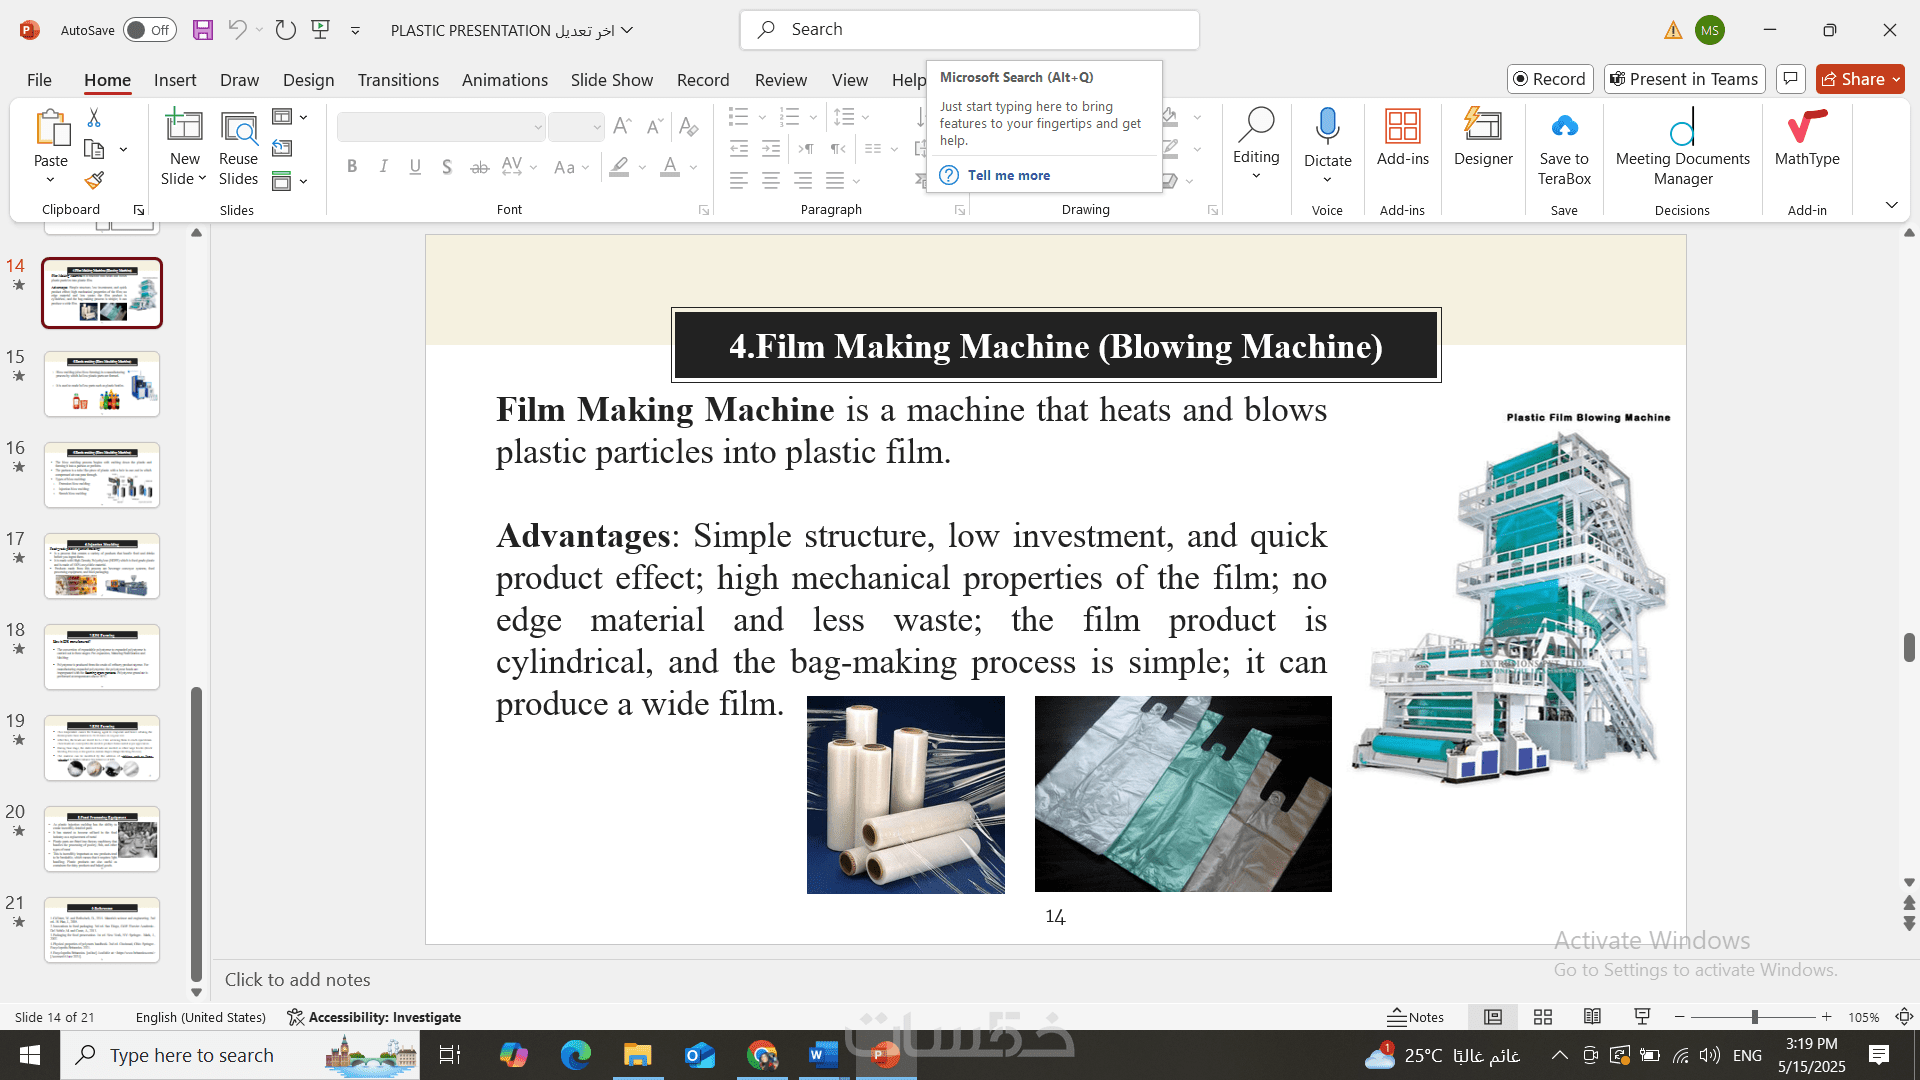Open Reading View from status bar
This screenshot has height=1080, width=1920.
tap(1593, 1017)
